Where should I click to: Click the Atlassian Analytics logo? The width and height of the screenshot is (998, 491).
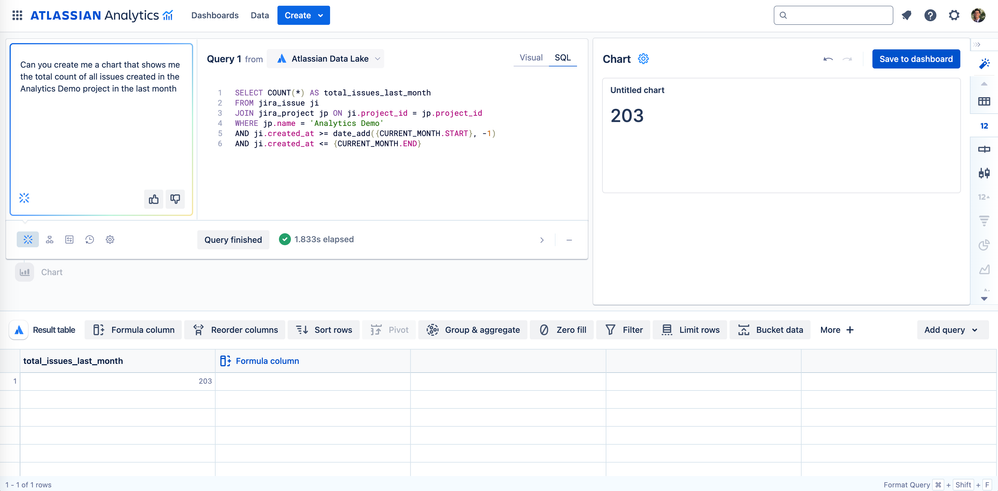[x=102, y=15]
